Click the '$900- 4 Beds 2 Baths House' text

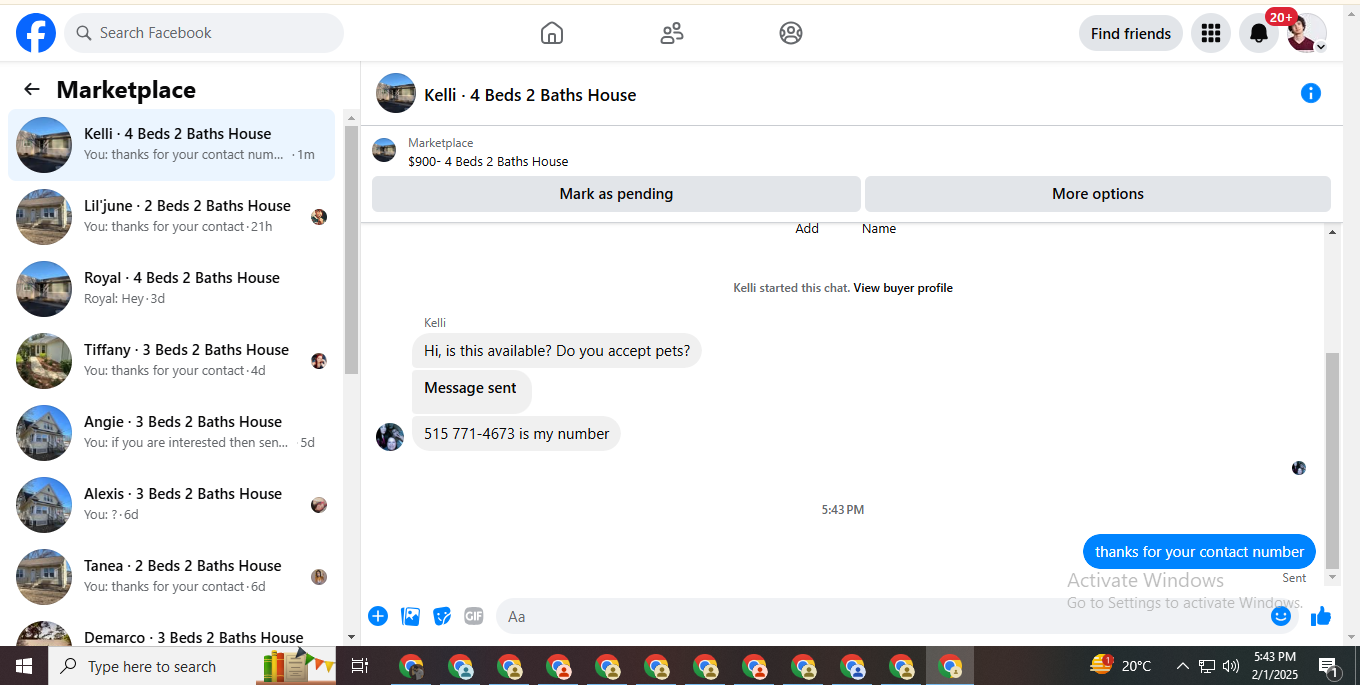point(488,161)
